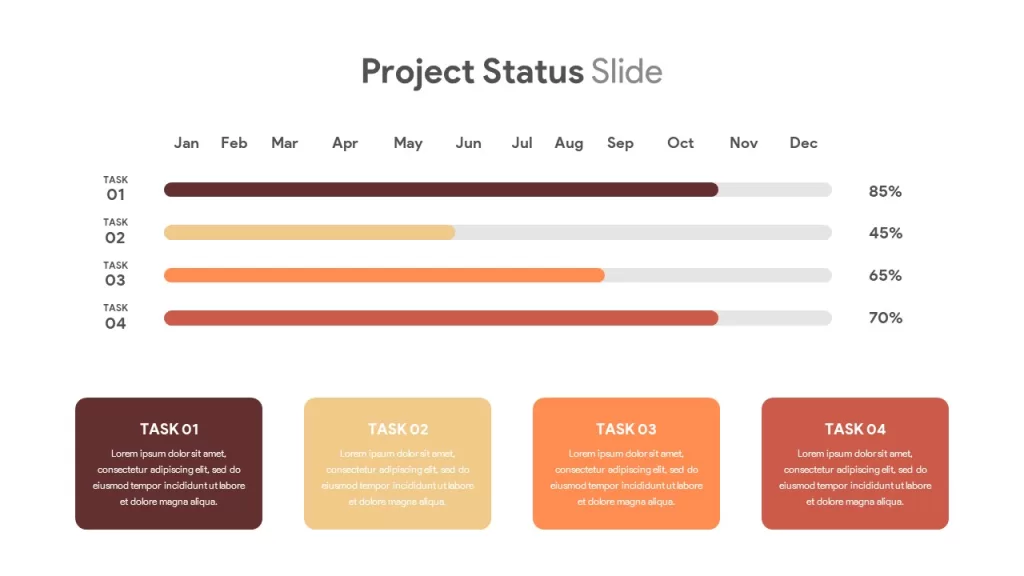Viewport: 1024px width, 576px height.
Task: Click the 65% percentage label
Action: point(885,276)
